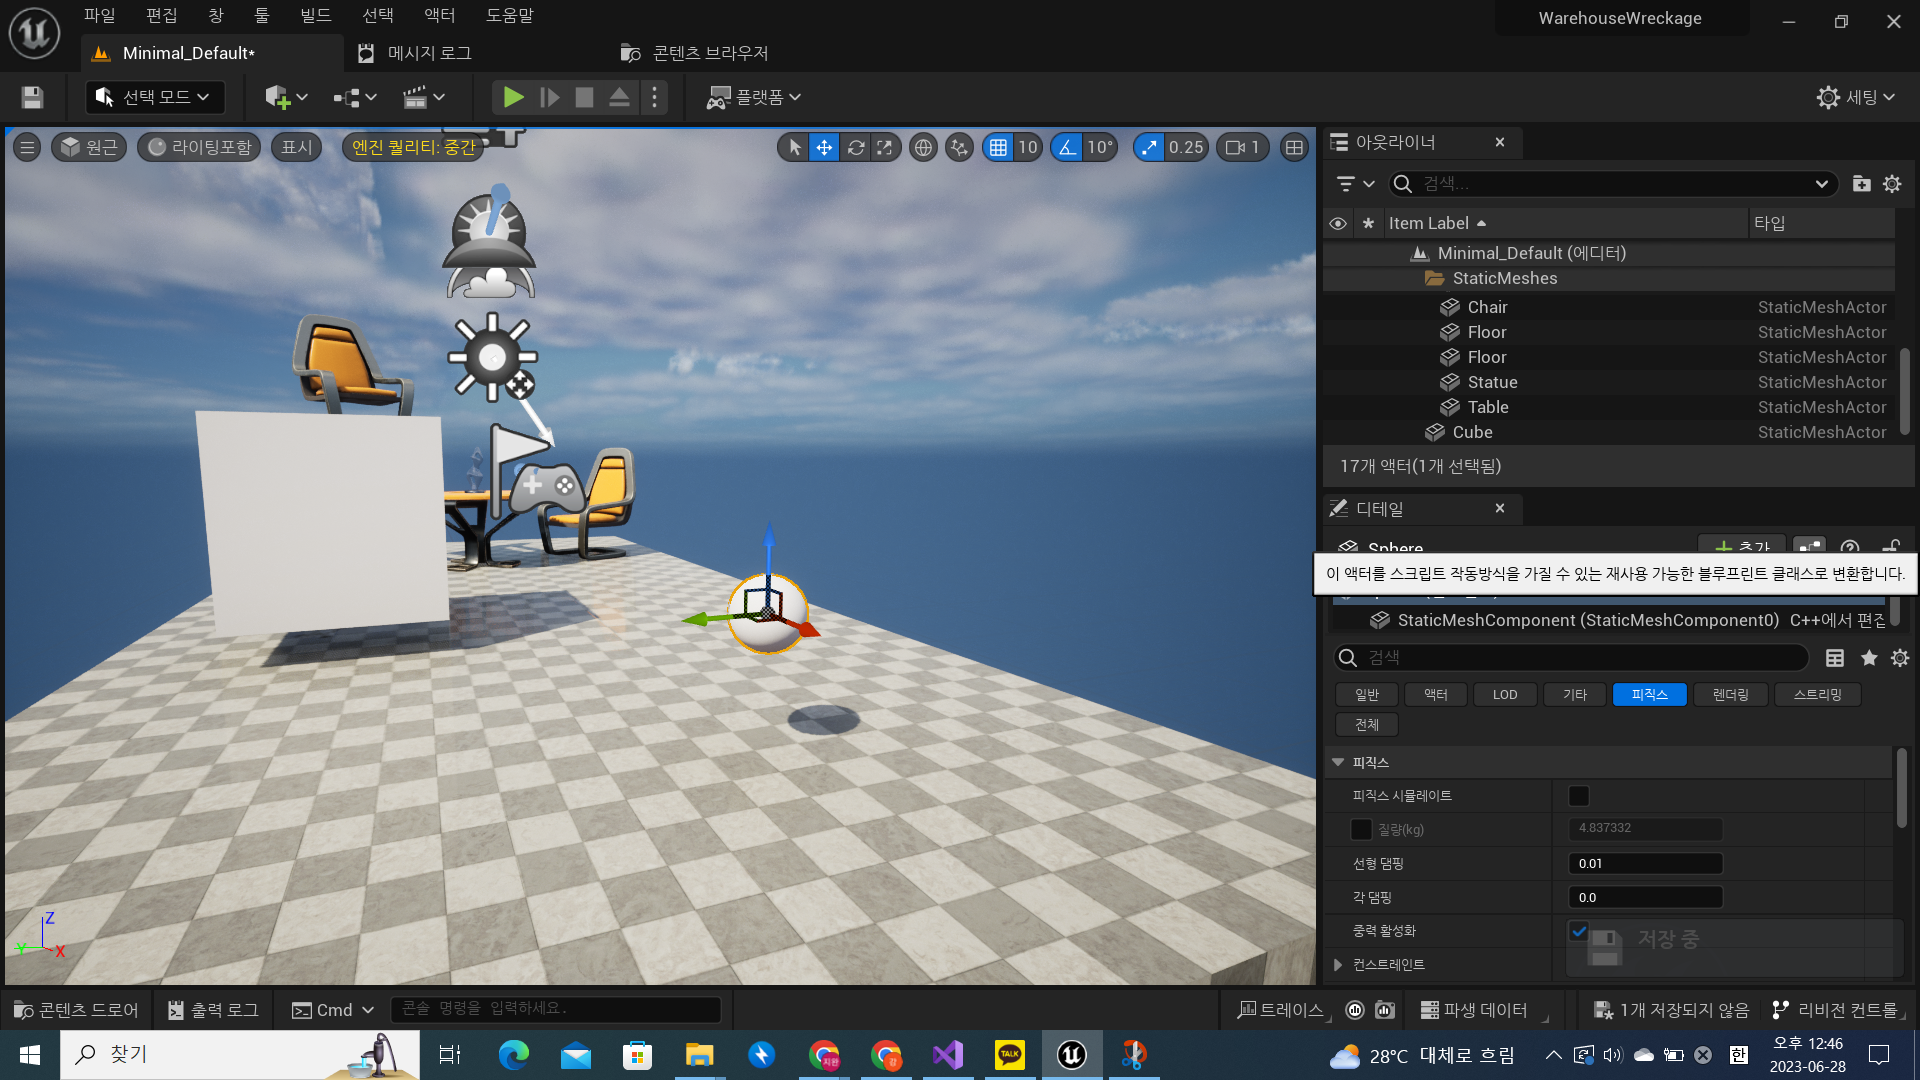The width and height of the screenshot is (1920, 1080).
Task: Click the green Play button
Action: pyautogui.click(x=513, y=97)
